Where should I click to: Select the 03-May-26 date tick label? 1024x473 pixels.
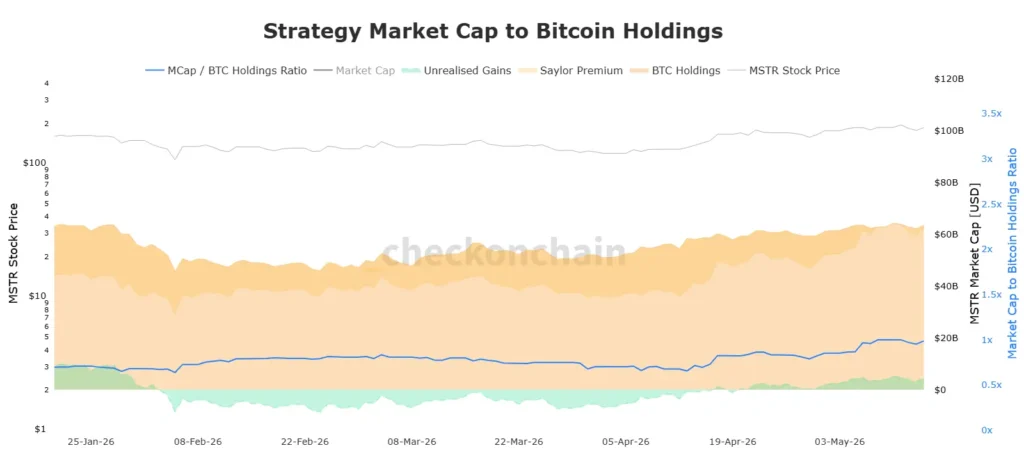click(x=840, y=442)
